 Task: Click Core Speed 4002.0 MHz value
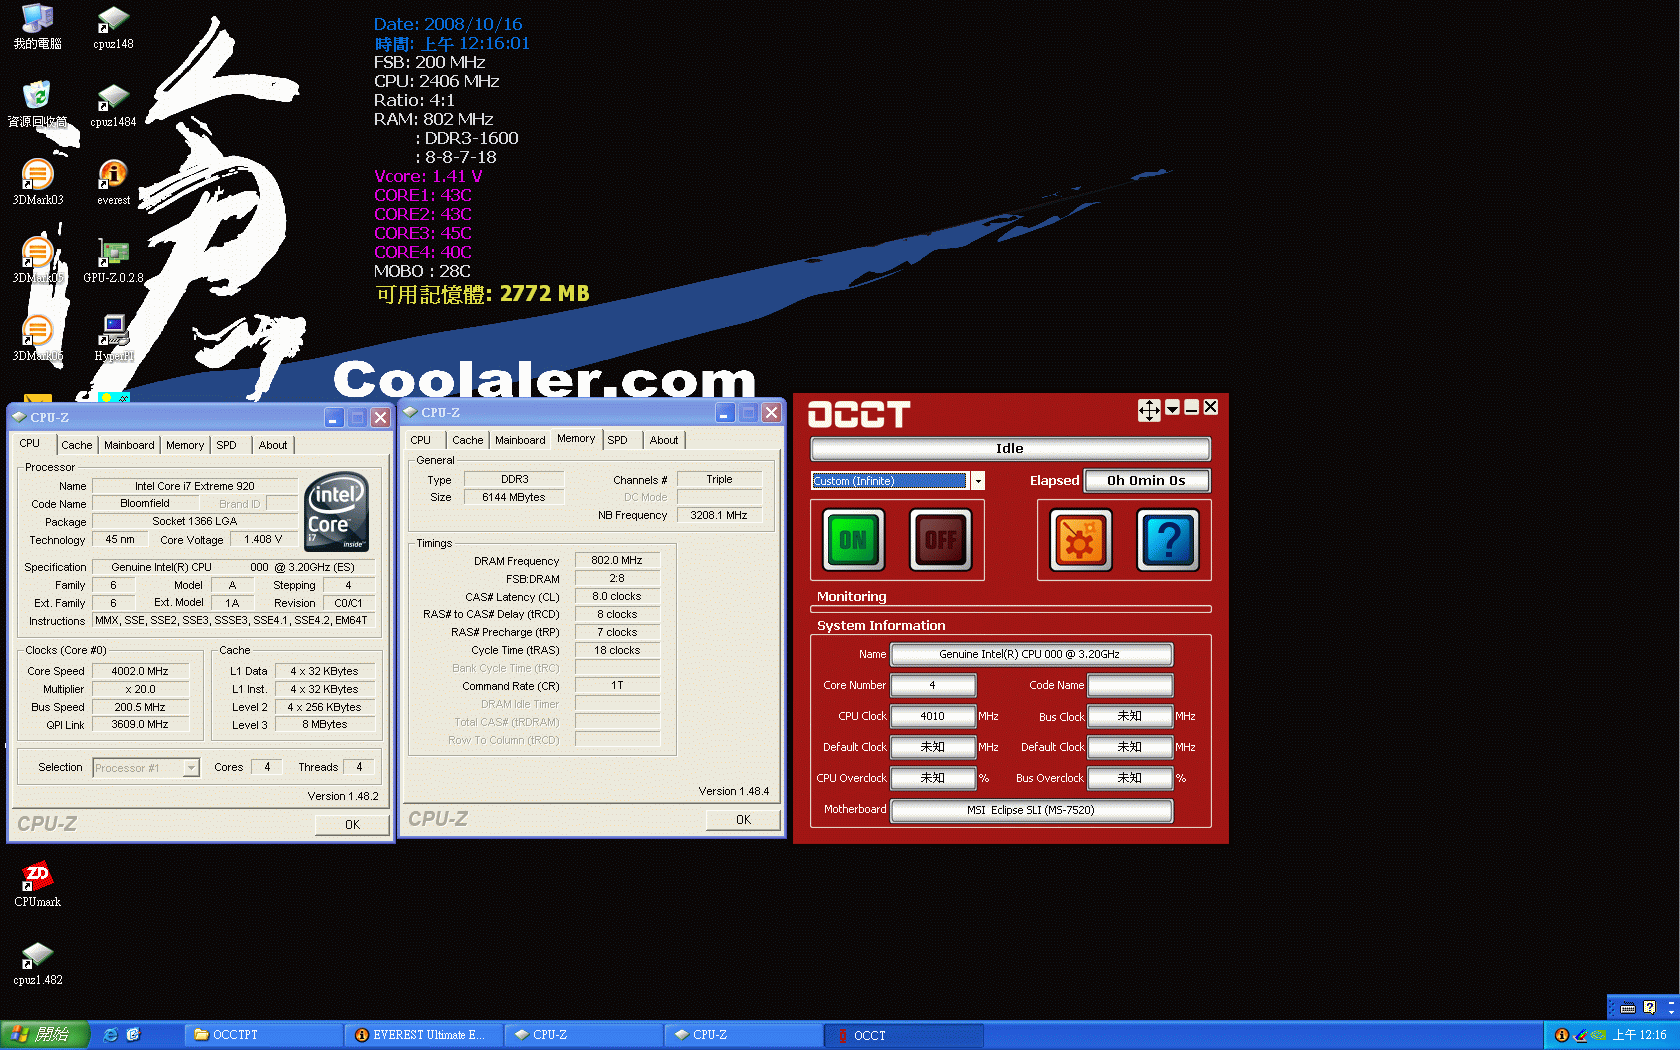click(x=140, y=671)
